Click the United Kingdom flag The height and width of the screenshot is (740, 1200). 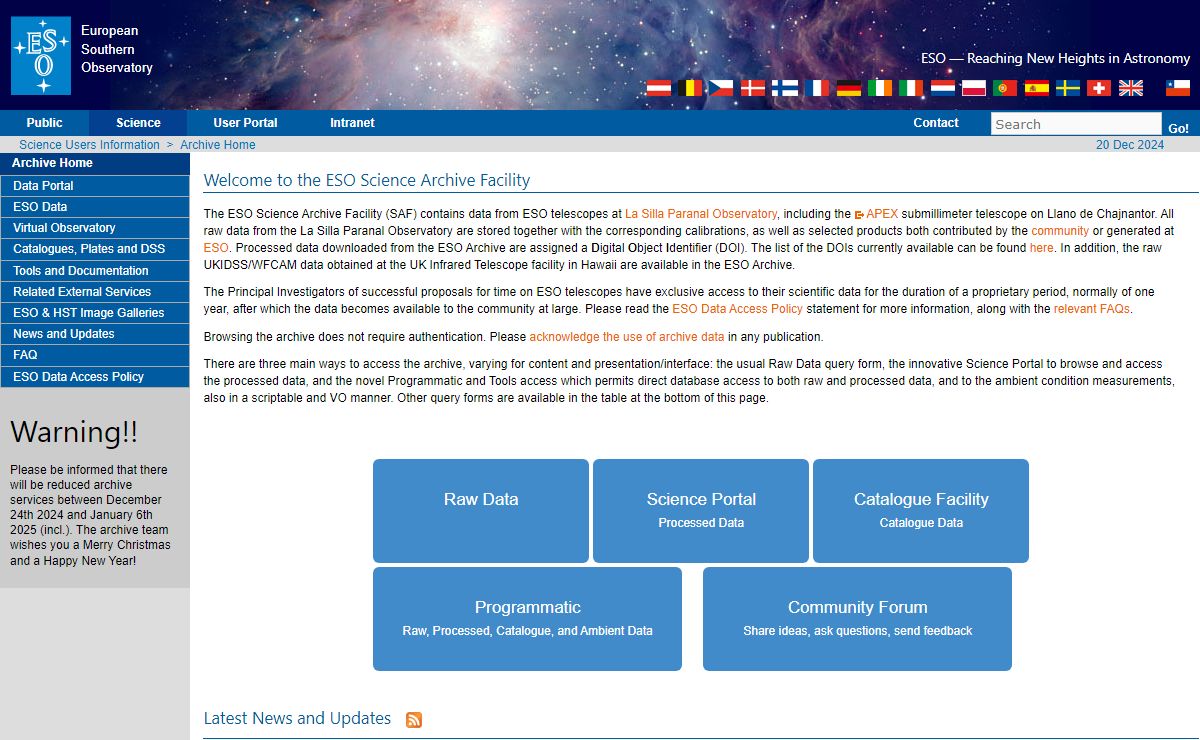tap(1131, 88)
